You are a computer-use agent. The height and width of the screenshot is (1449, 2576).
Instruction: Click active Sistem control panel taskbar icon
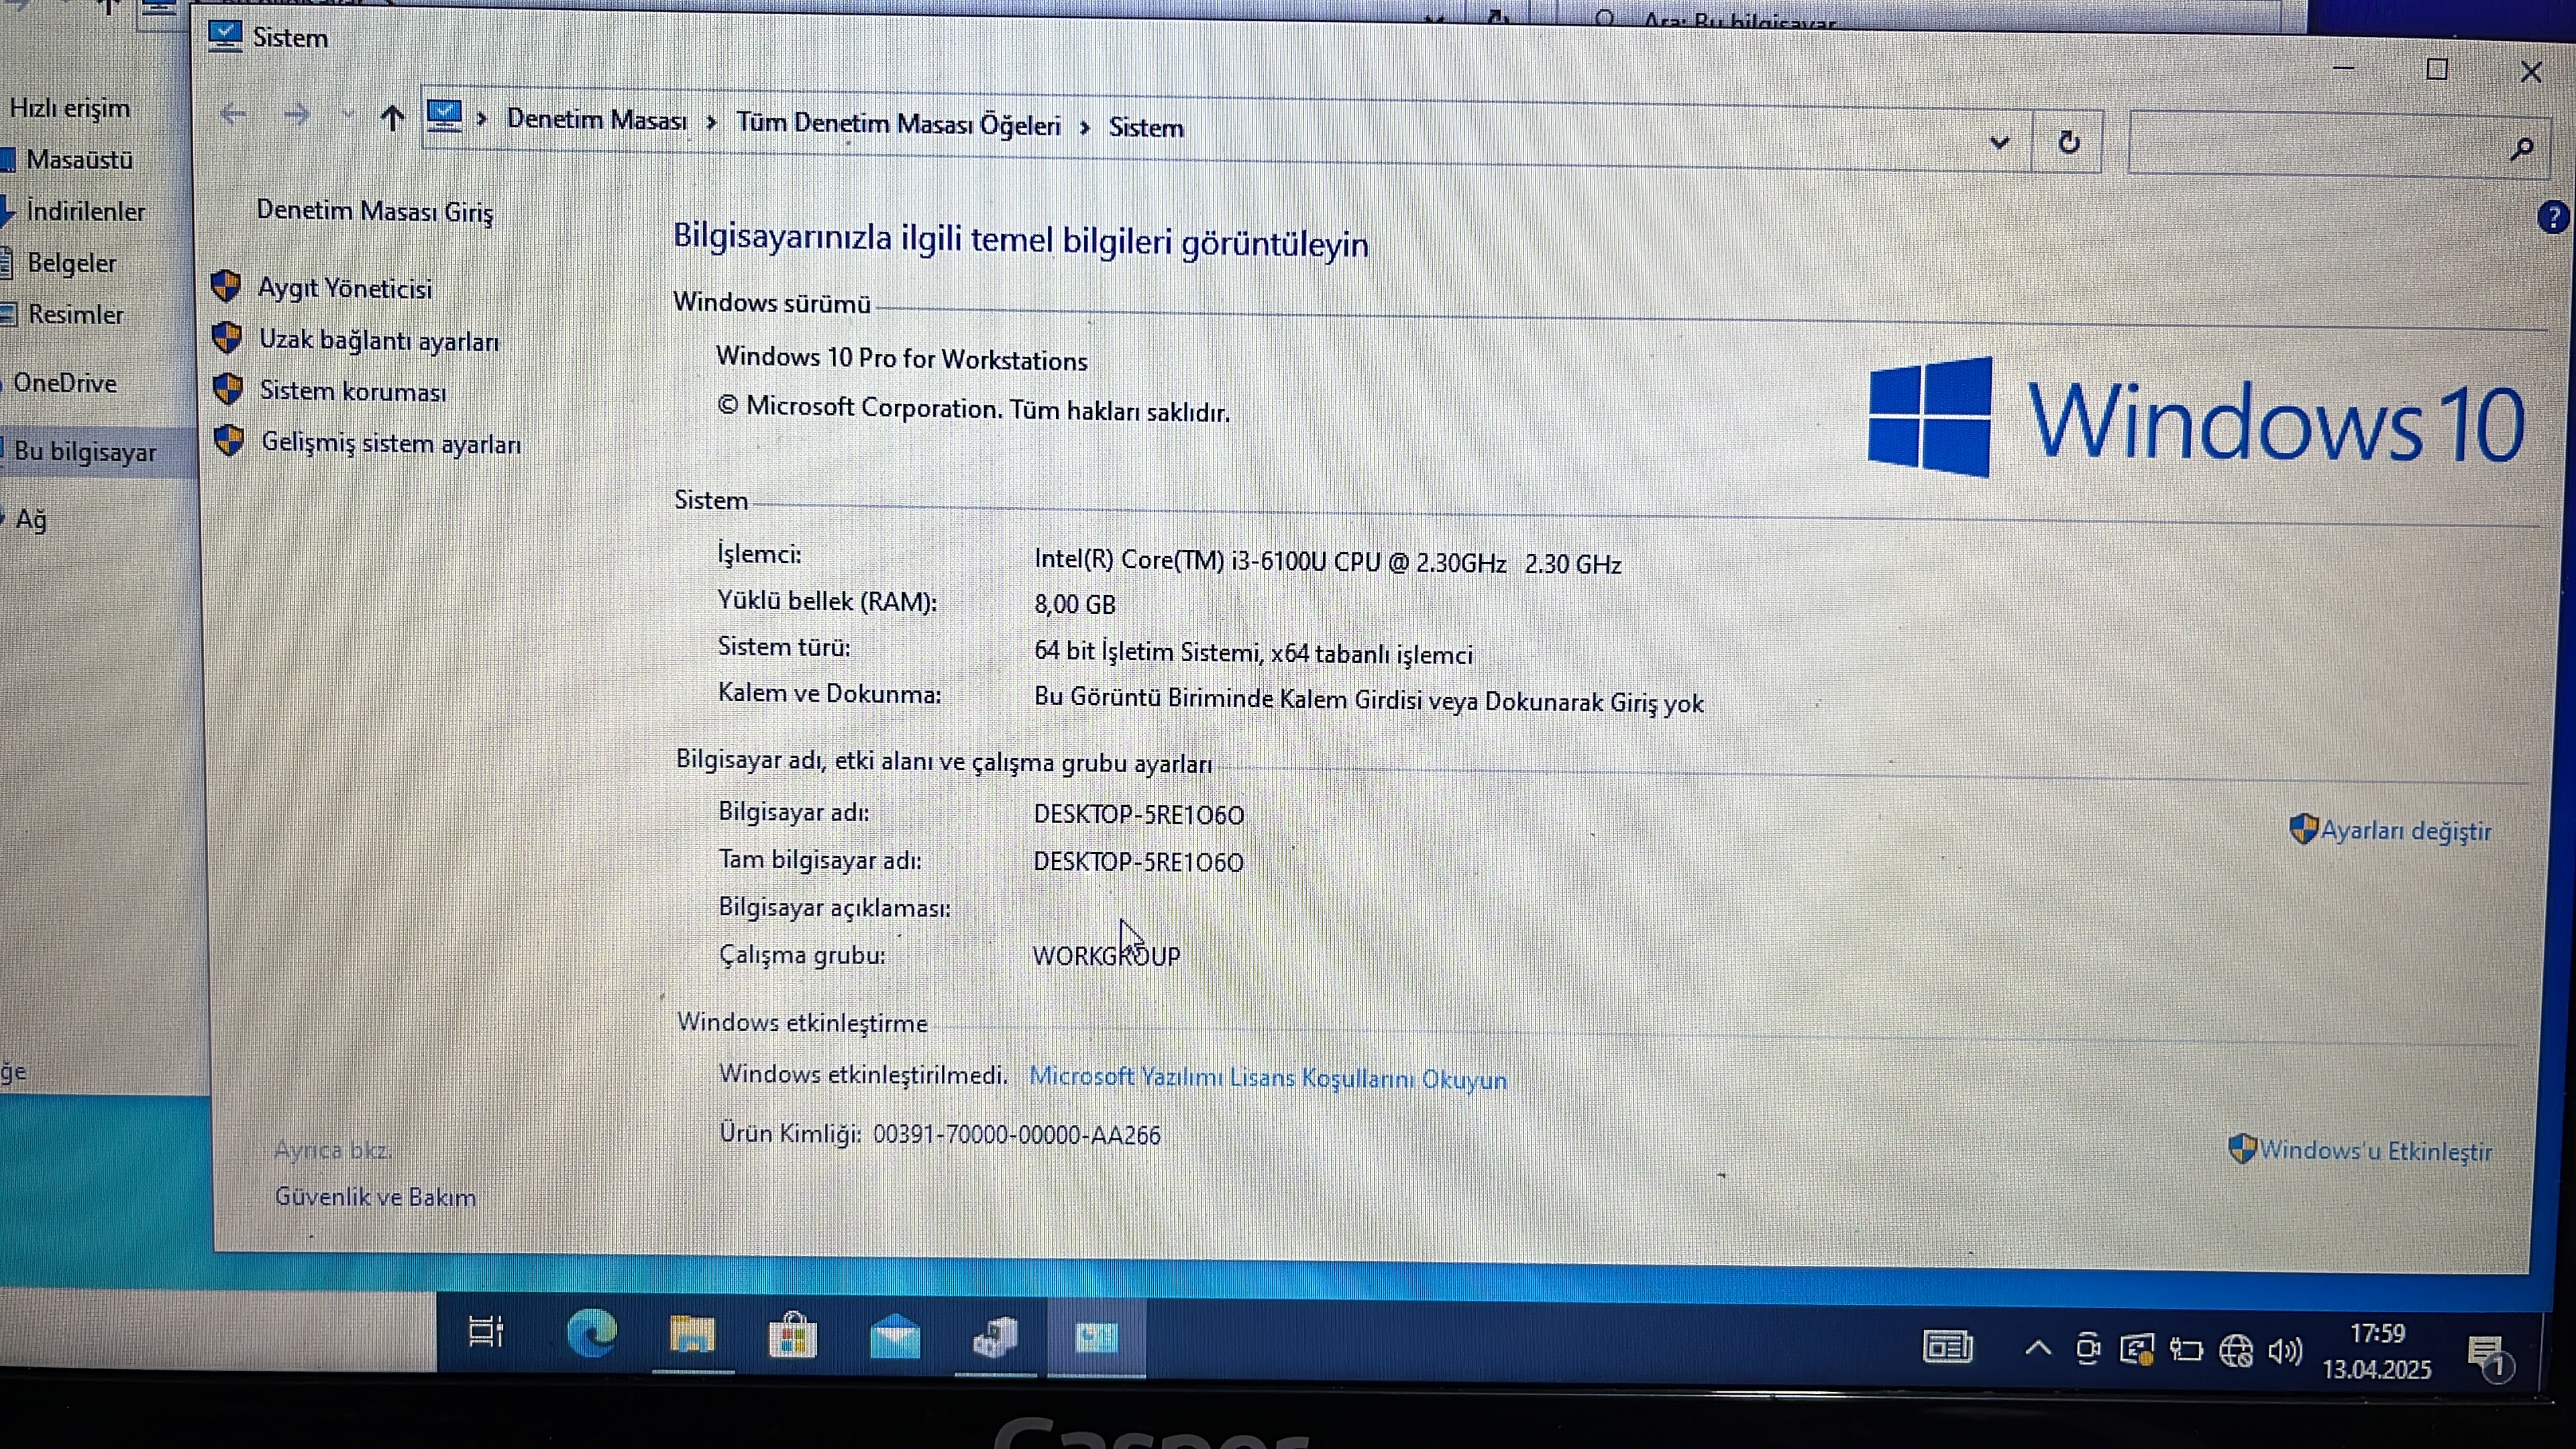tap(1096, 1337)
